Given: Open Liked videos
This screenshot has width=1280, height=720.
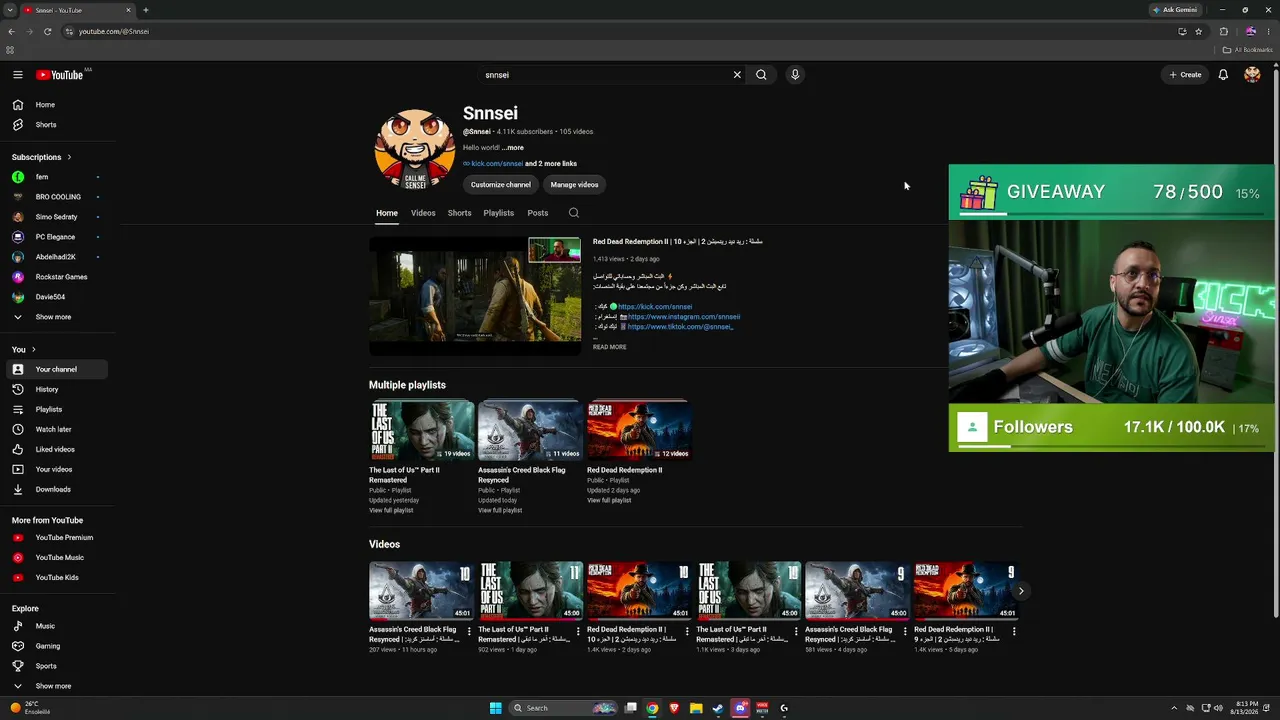Looking at the screenshot, I should (56, 449).
